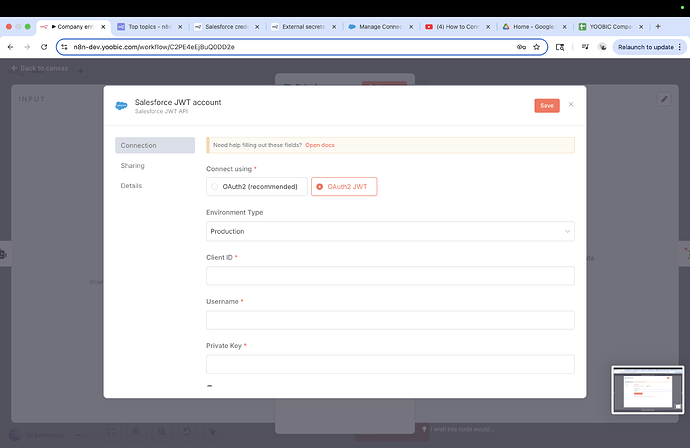Click the zoom in magnifier icon on canvas
The height and width of the screenshot is (448, 690).
pyautogui.click(x=136, y=432)
